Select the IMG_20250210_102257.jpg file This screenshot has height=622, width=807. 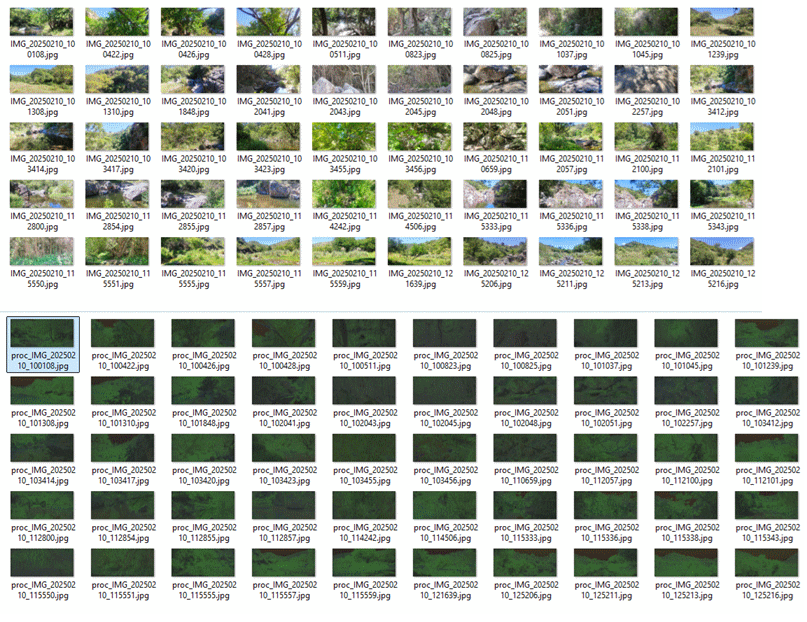coord(646,80)
